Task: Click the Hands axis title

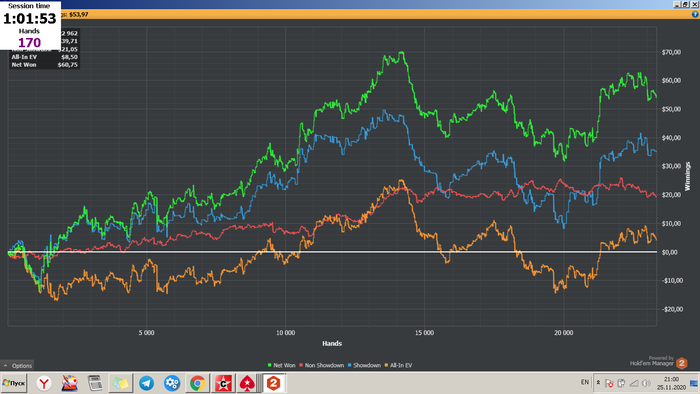Action: click(332, 344)
